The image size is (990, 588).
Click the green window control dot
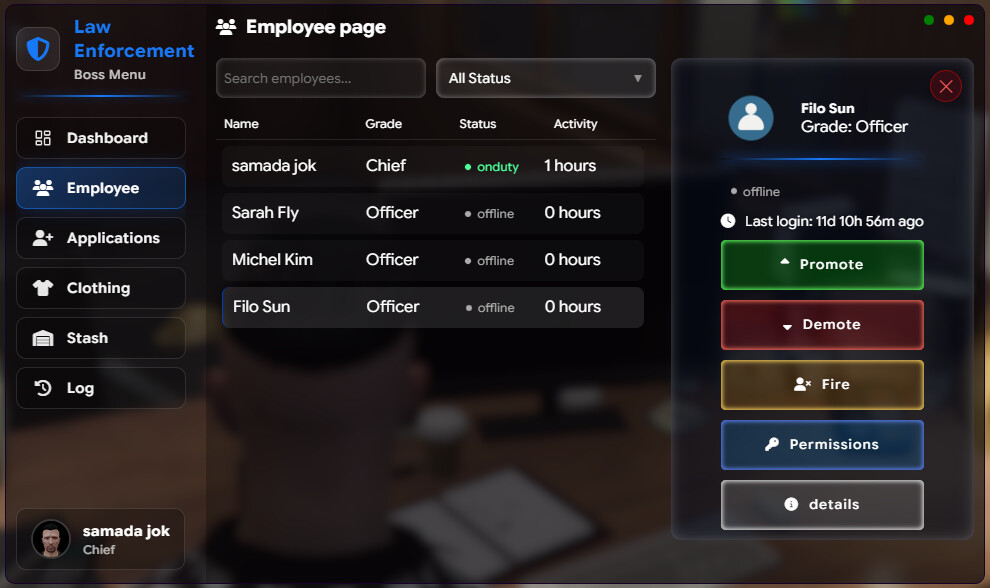(929, 20)
